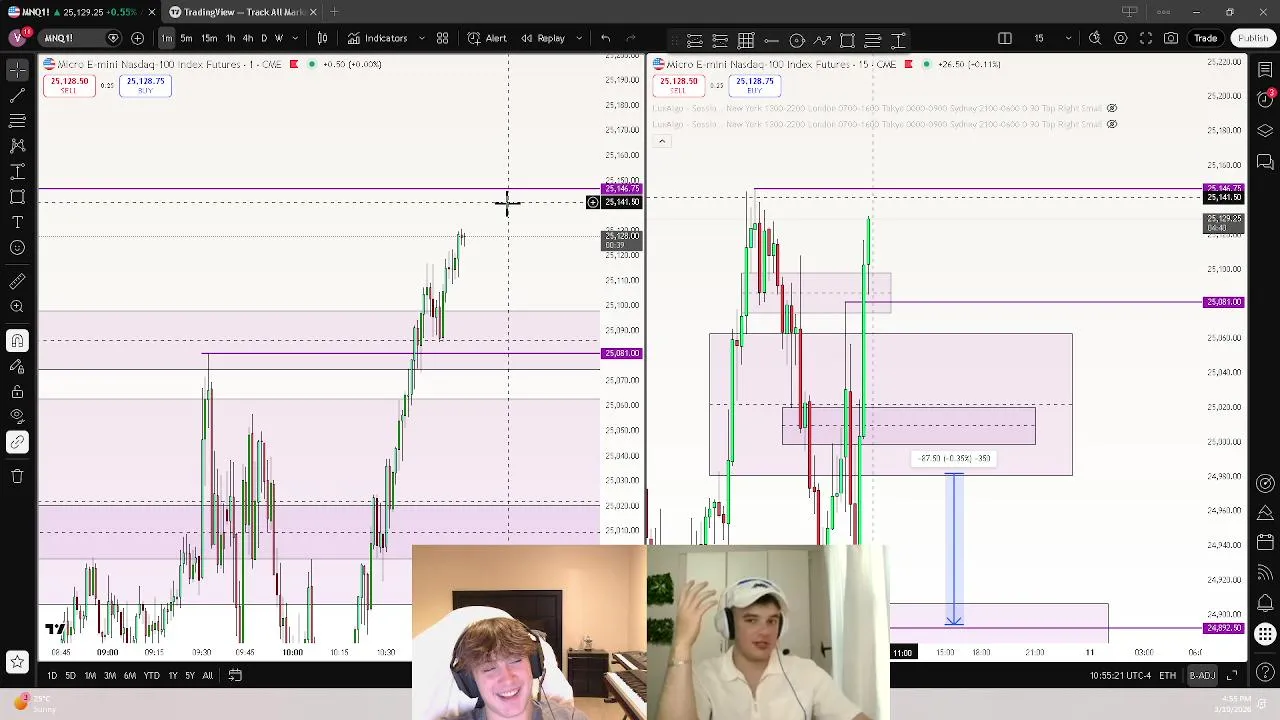Select the 5m timeframe
Viewport: 1280px width, 720px height.
(x=186, y=38)
